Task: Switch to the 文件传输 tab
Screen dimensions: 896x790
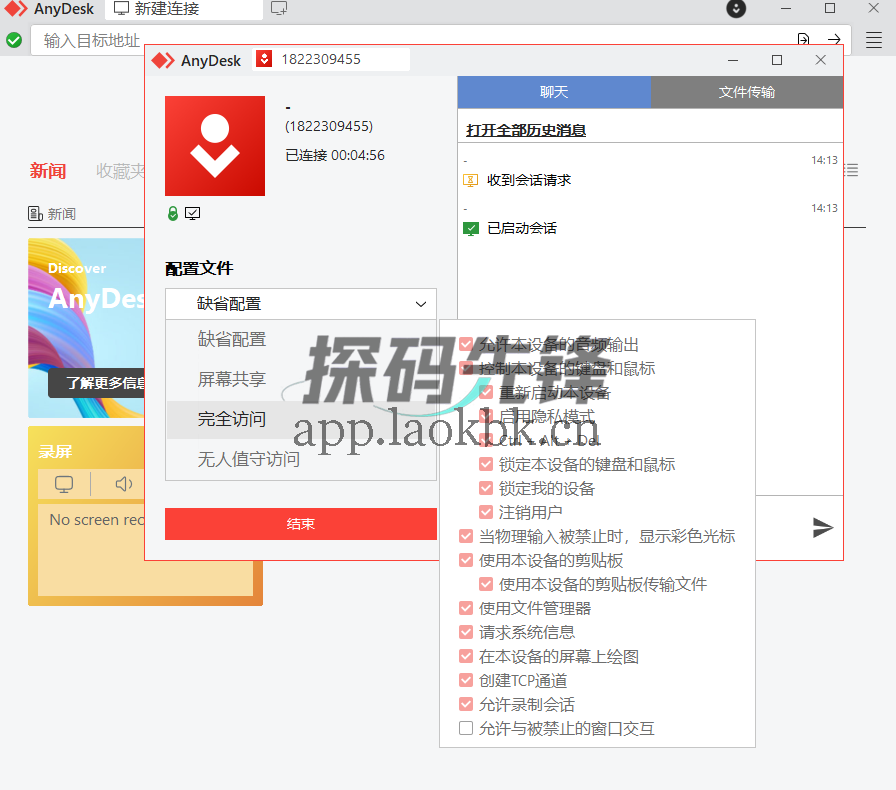Action: point(747,90)
